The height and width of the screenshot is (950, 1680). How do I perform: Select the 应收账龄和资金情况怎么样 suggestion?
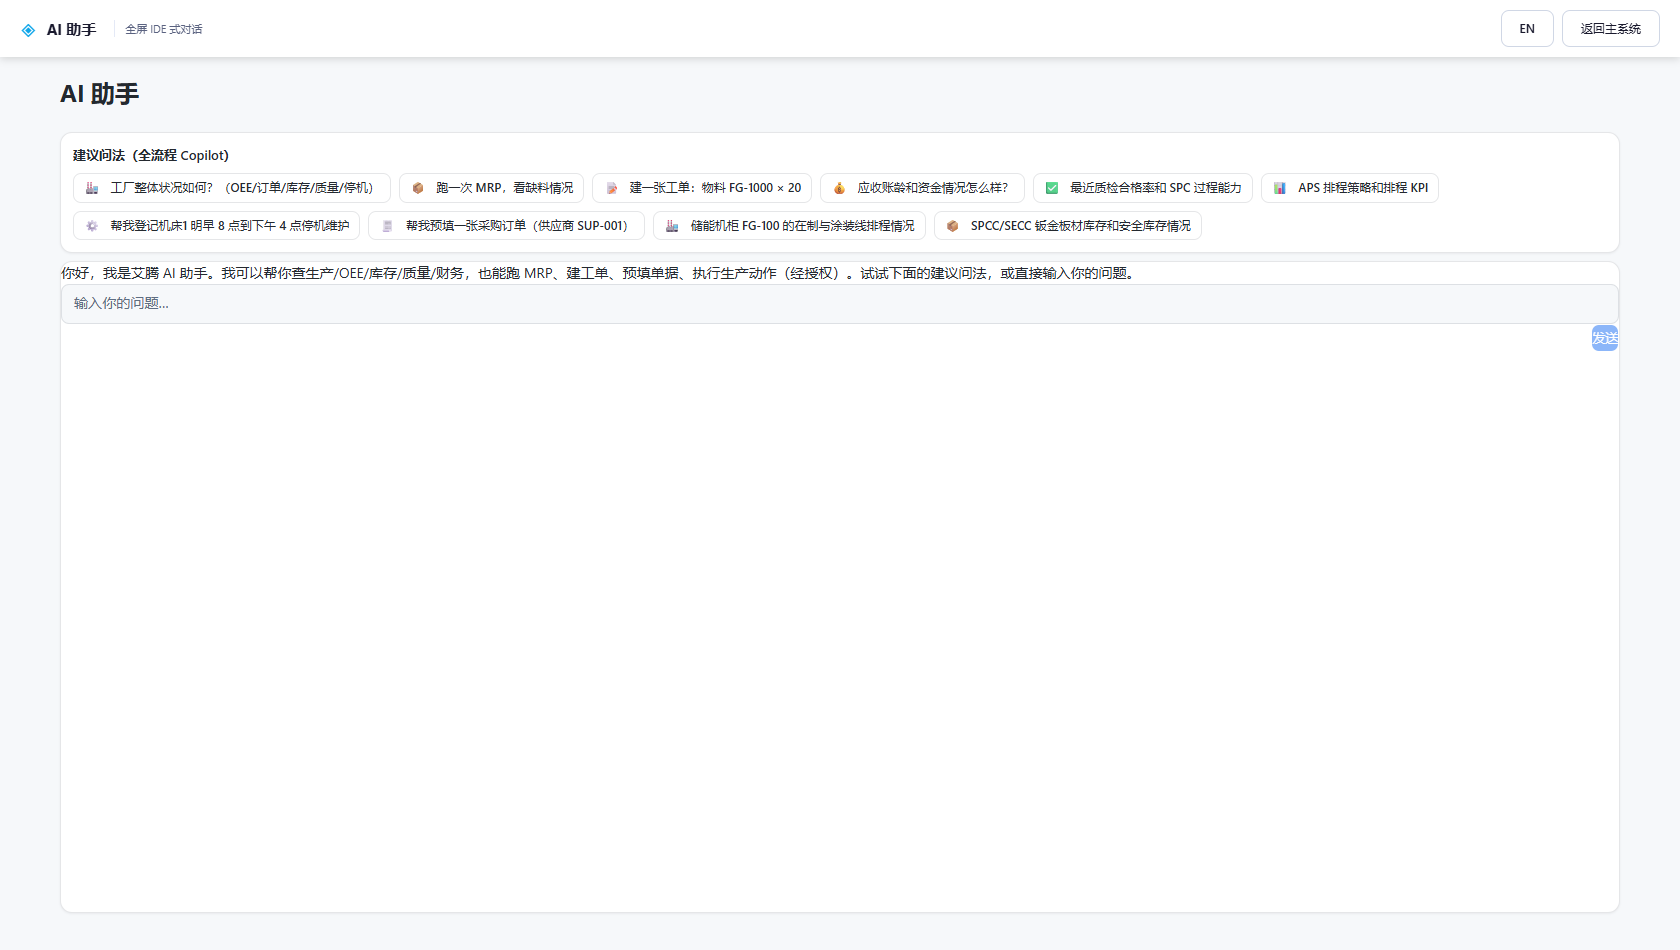pyautogui.click(x=922, y=188)
